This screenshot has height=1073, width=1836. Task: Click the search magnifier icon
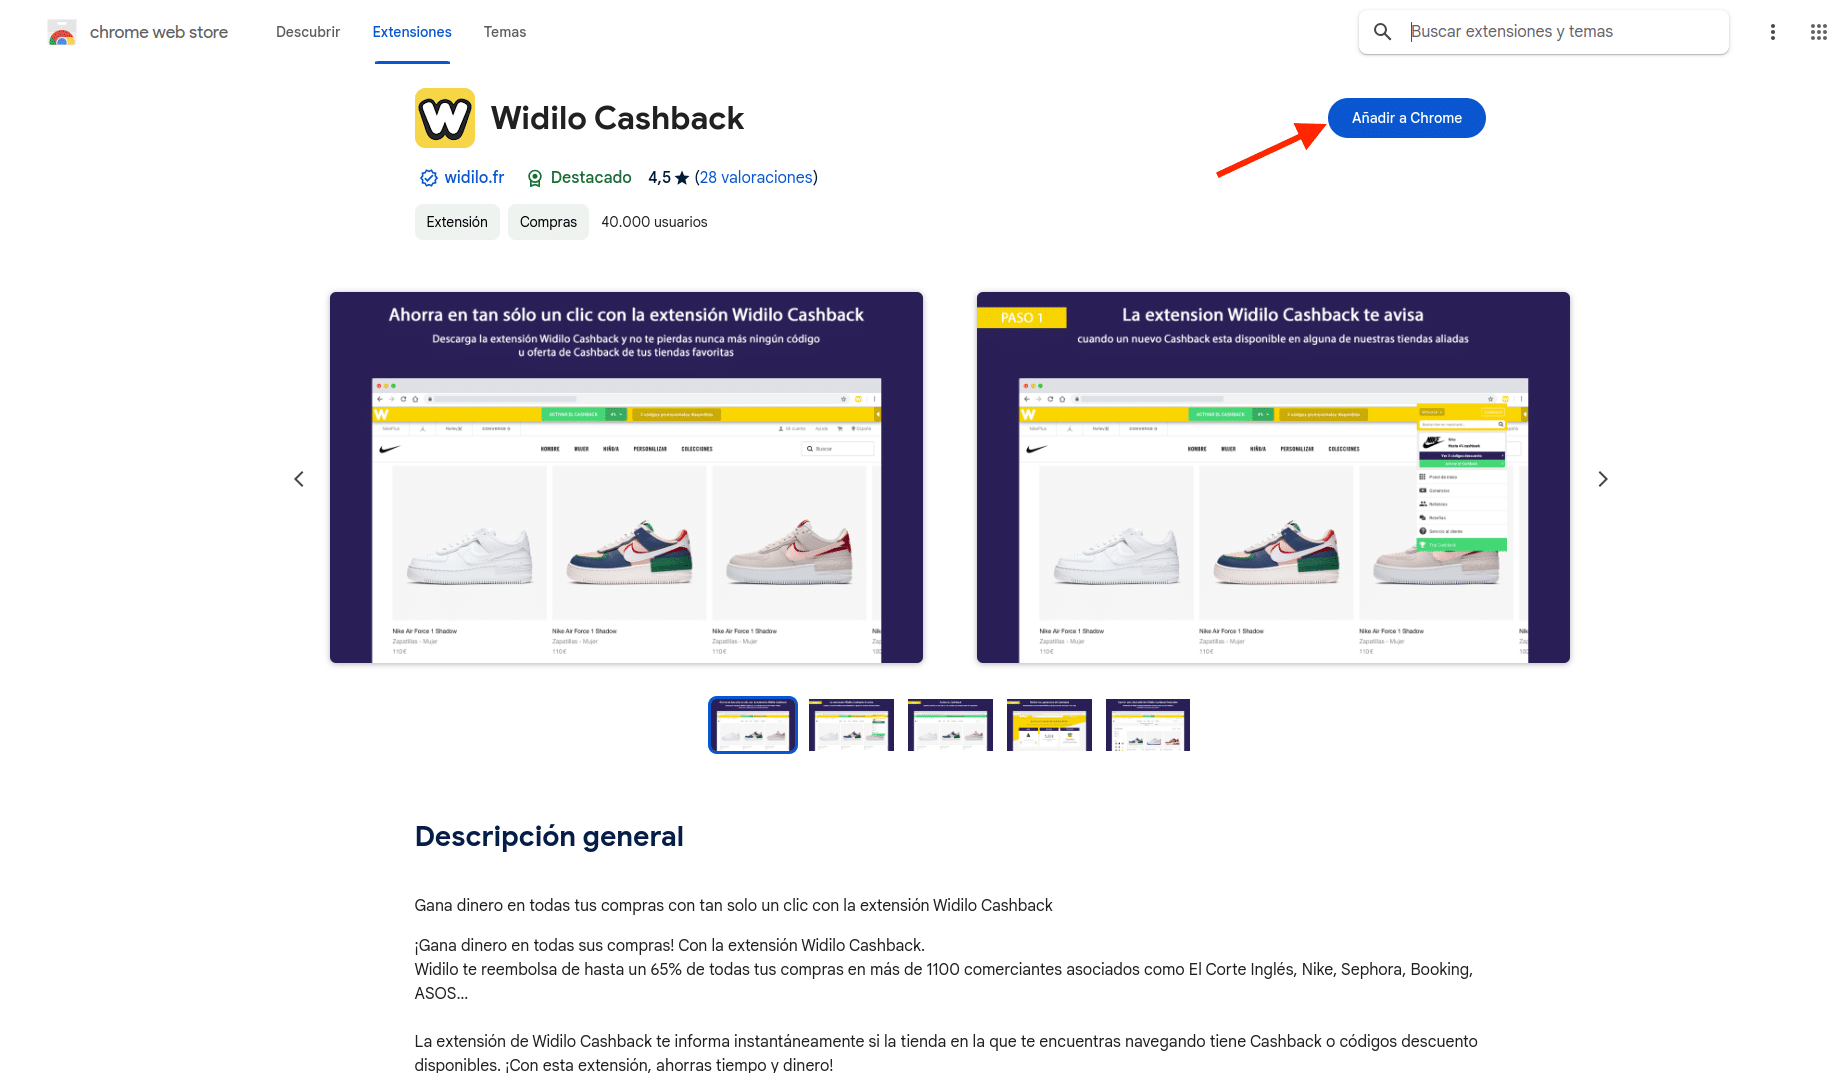pyautogui.click(x=1382, y=32)
